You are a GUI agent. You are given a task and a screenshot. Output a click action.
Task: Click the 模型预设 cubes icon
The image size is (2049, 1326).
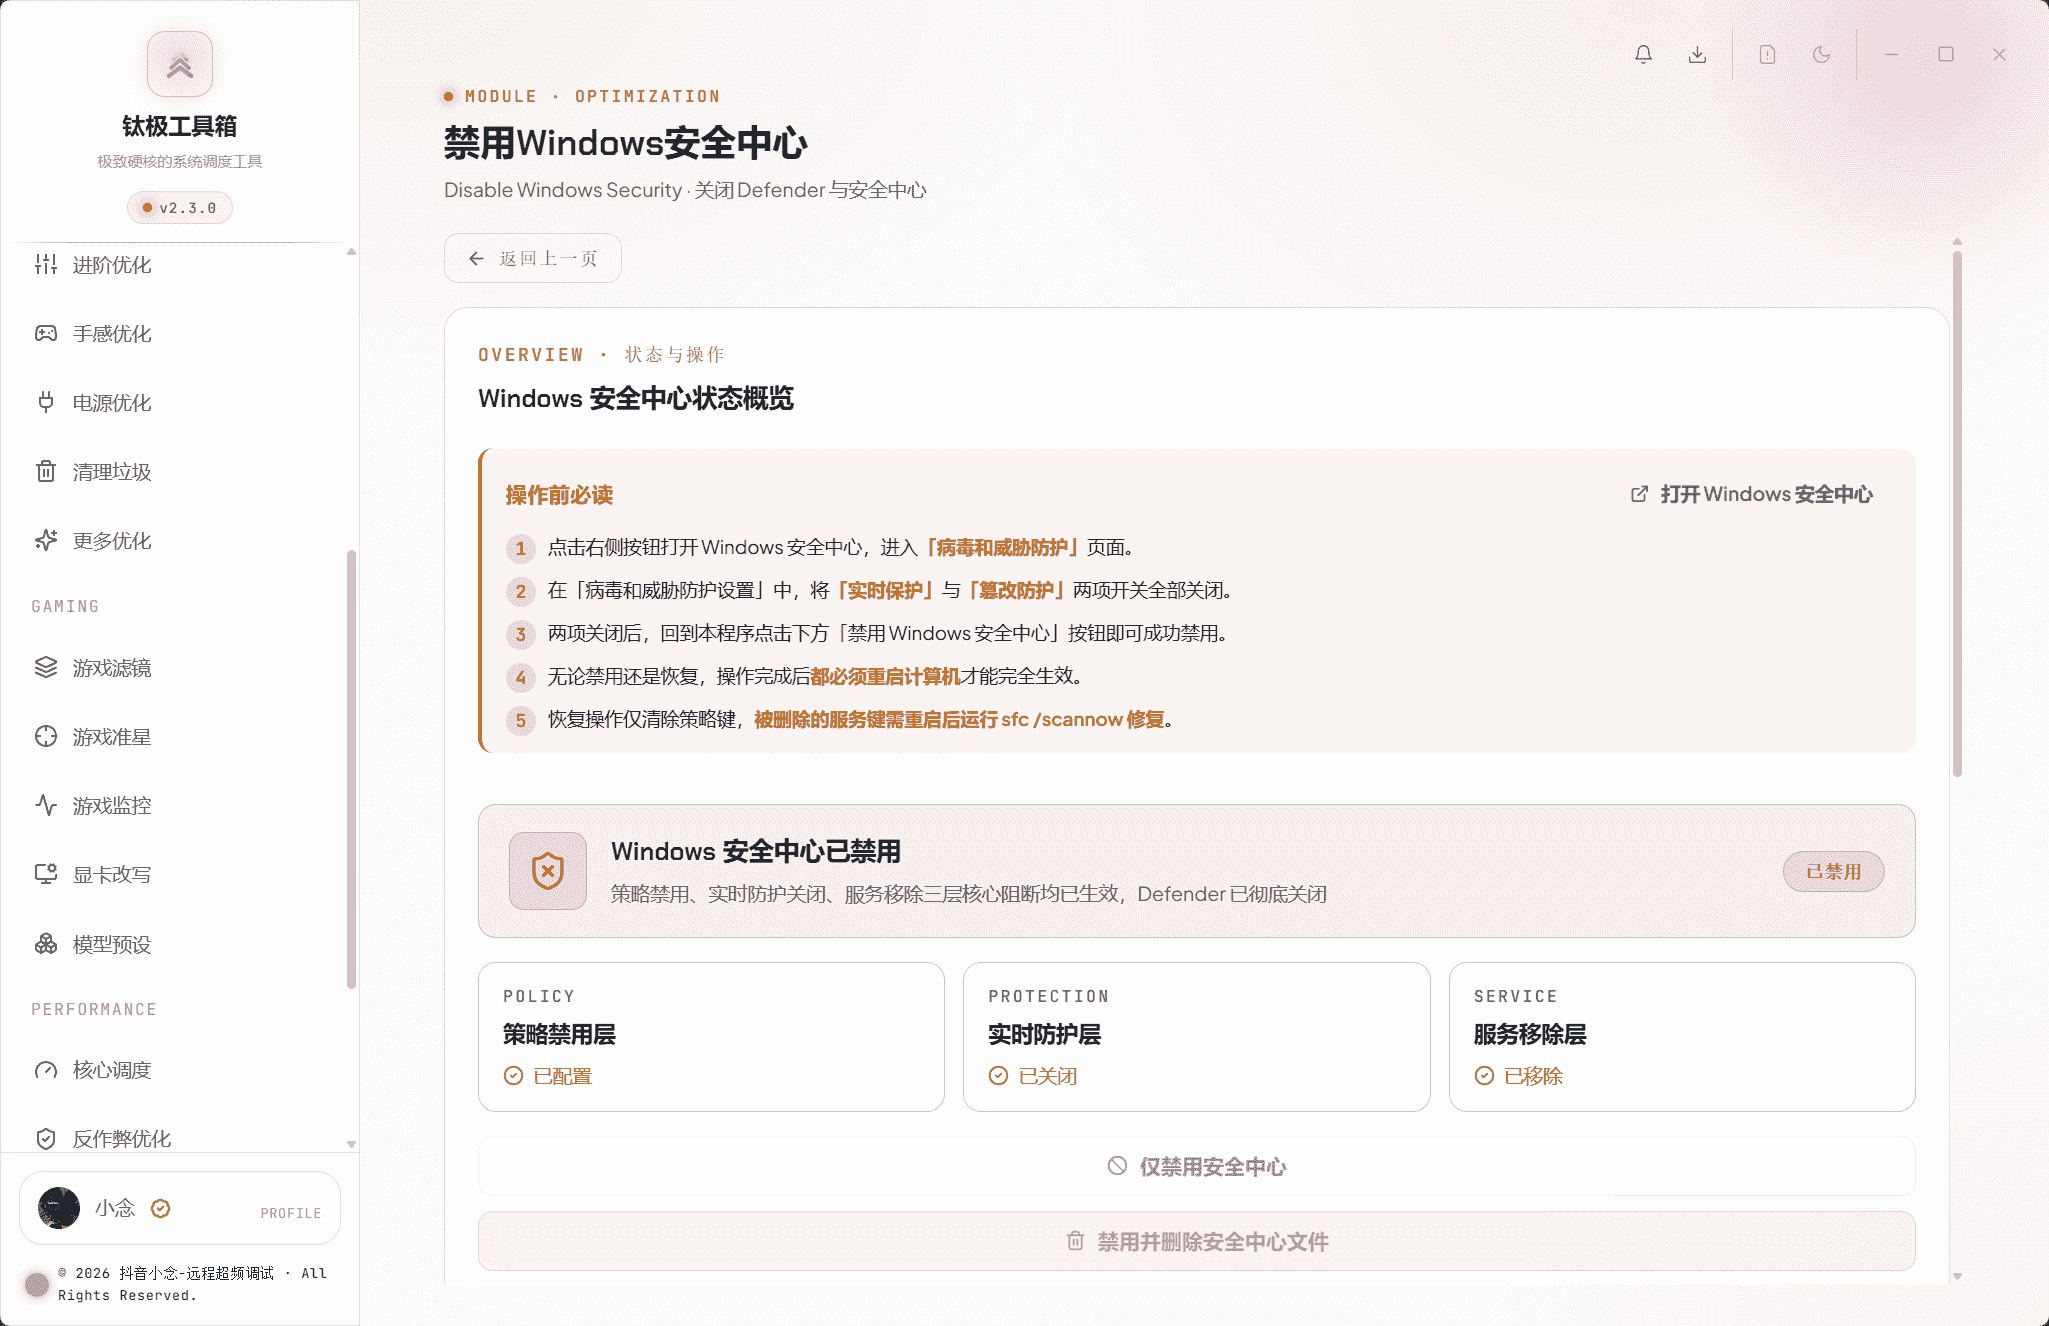click(46, 944)
